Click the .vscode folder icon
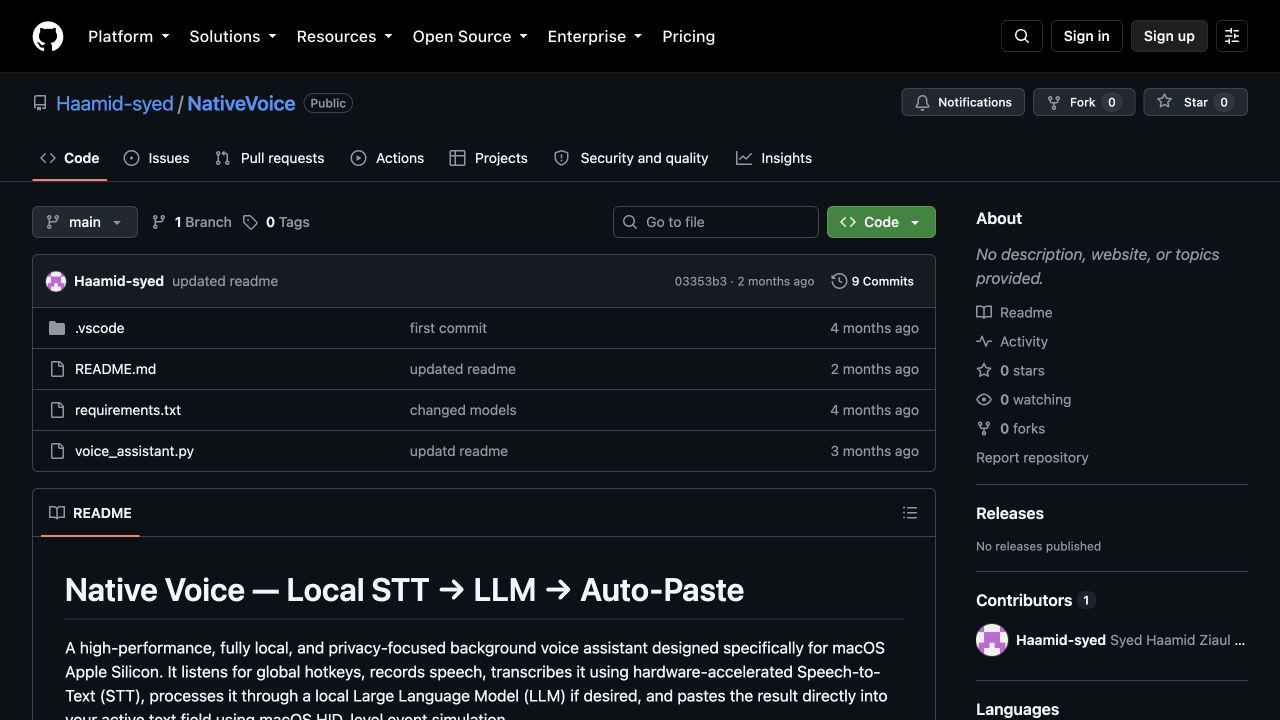 pyautogui.click(x=57, y=328)
